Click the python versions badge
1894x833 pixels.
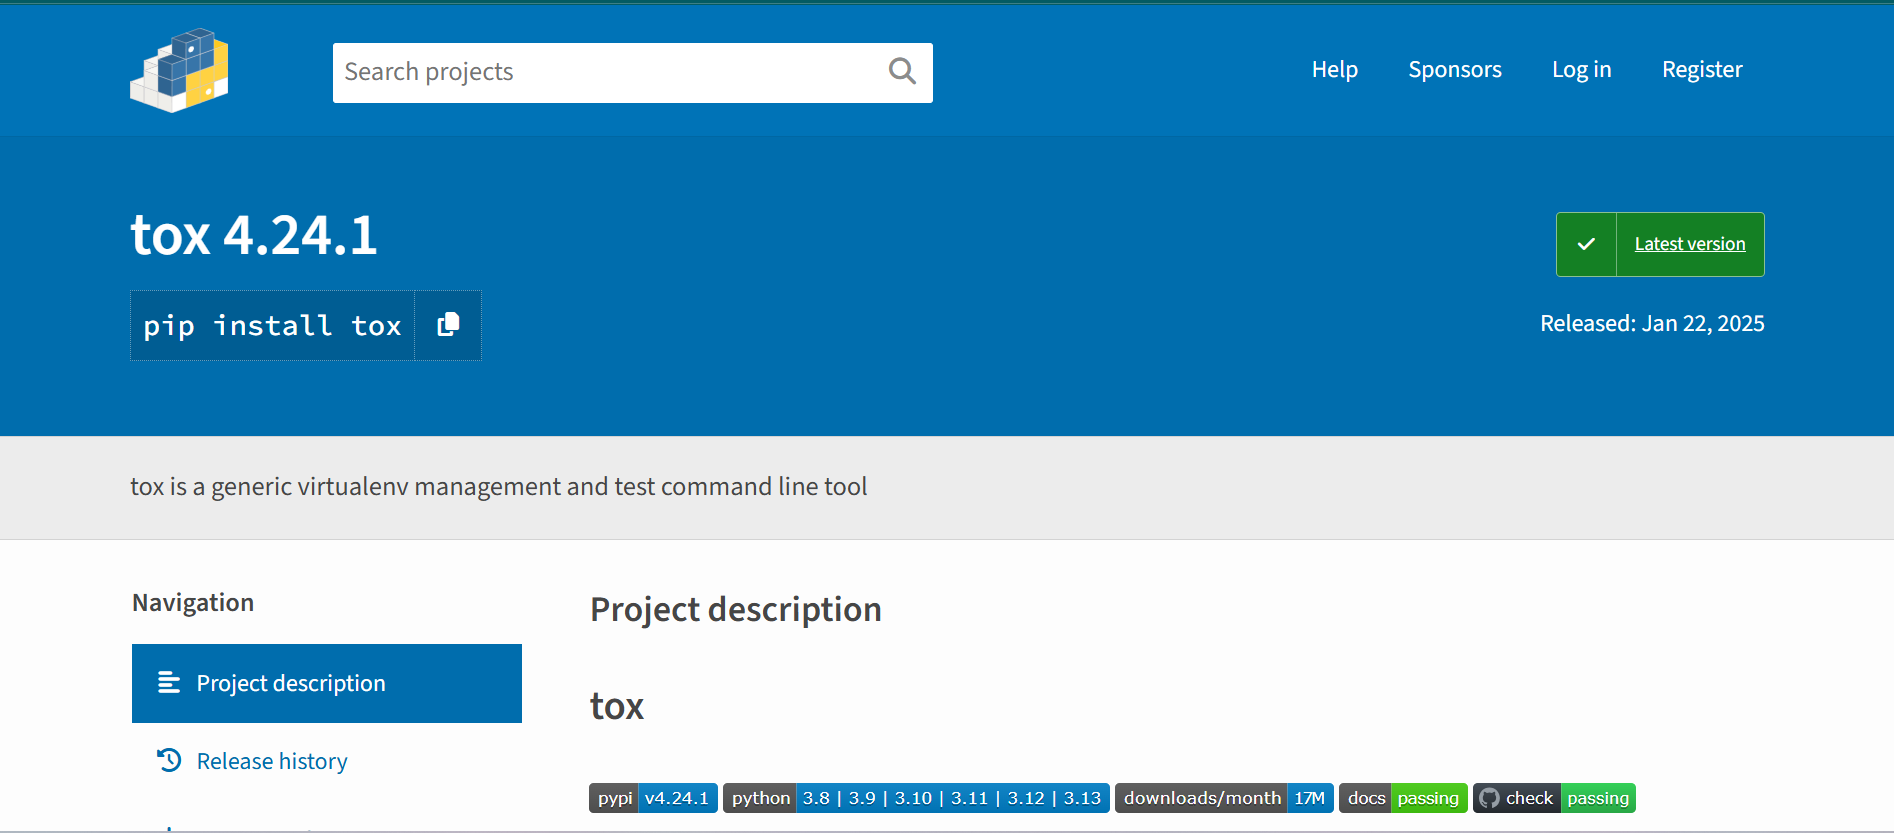916,798
